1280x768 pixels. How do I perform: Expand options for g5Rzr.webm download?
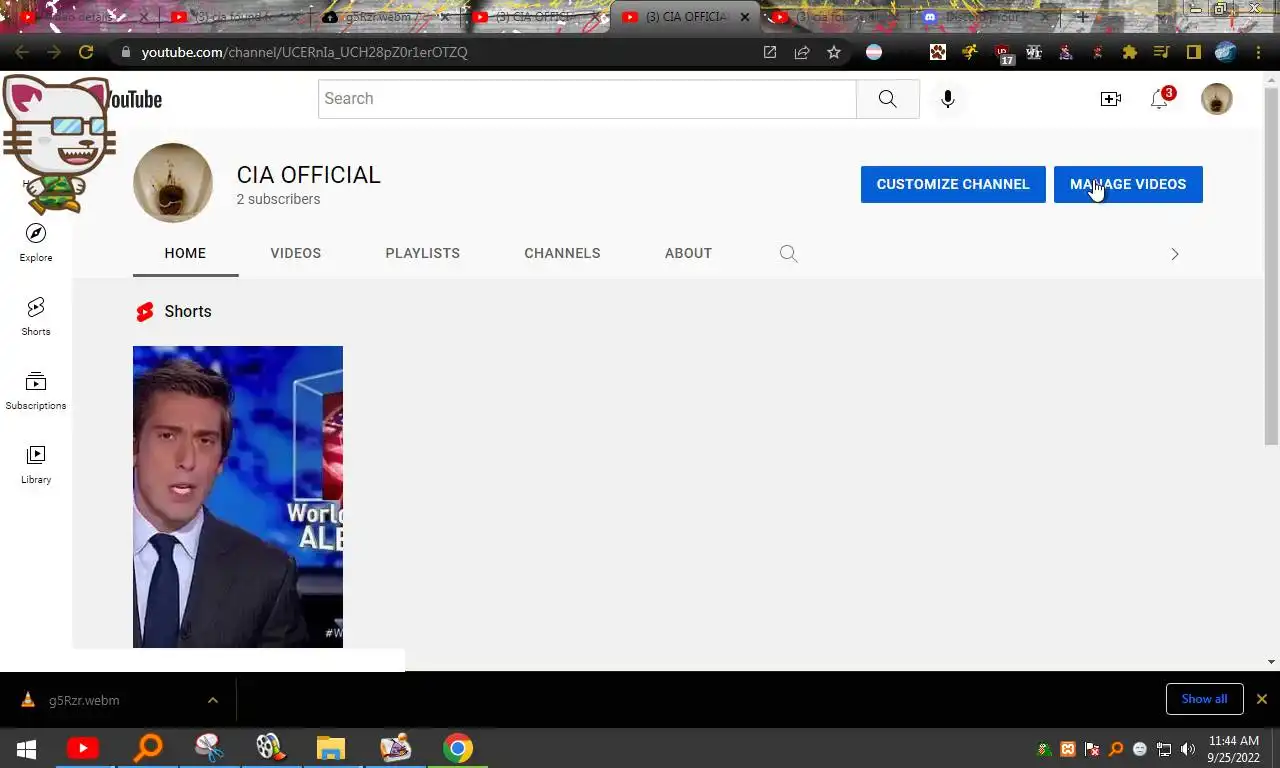(x=213, y=700)
